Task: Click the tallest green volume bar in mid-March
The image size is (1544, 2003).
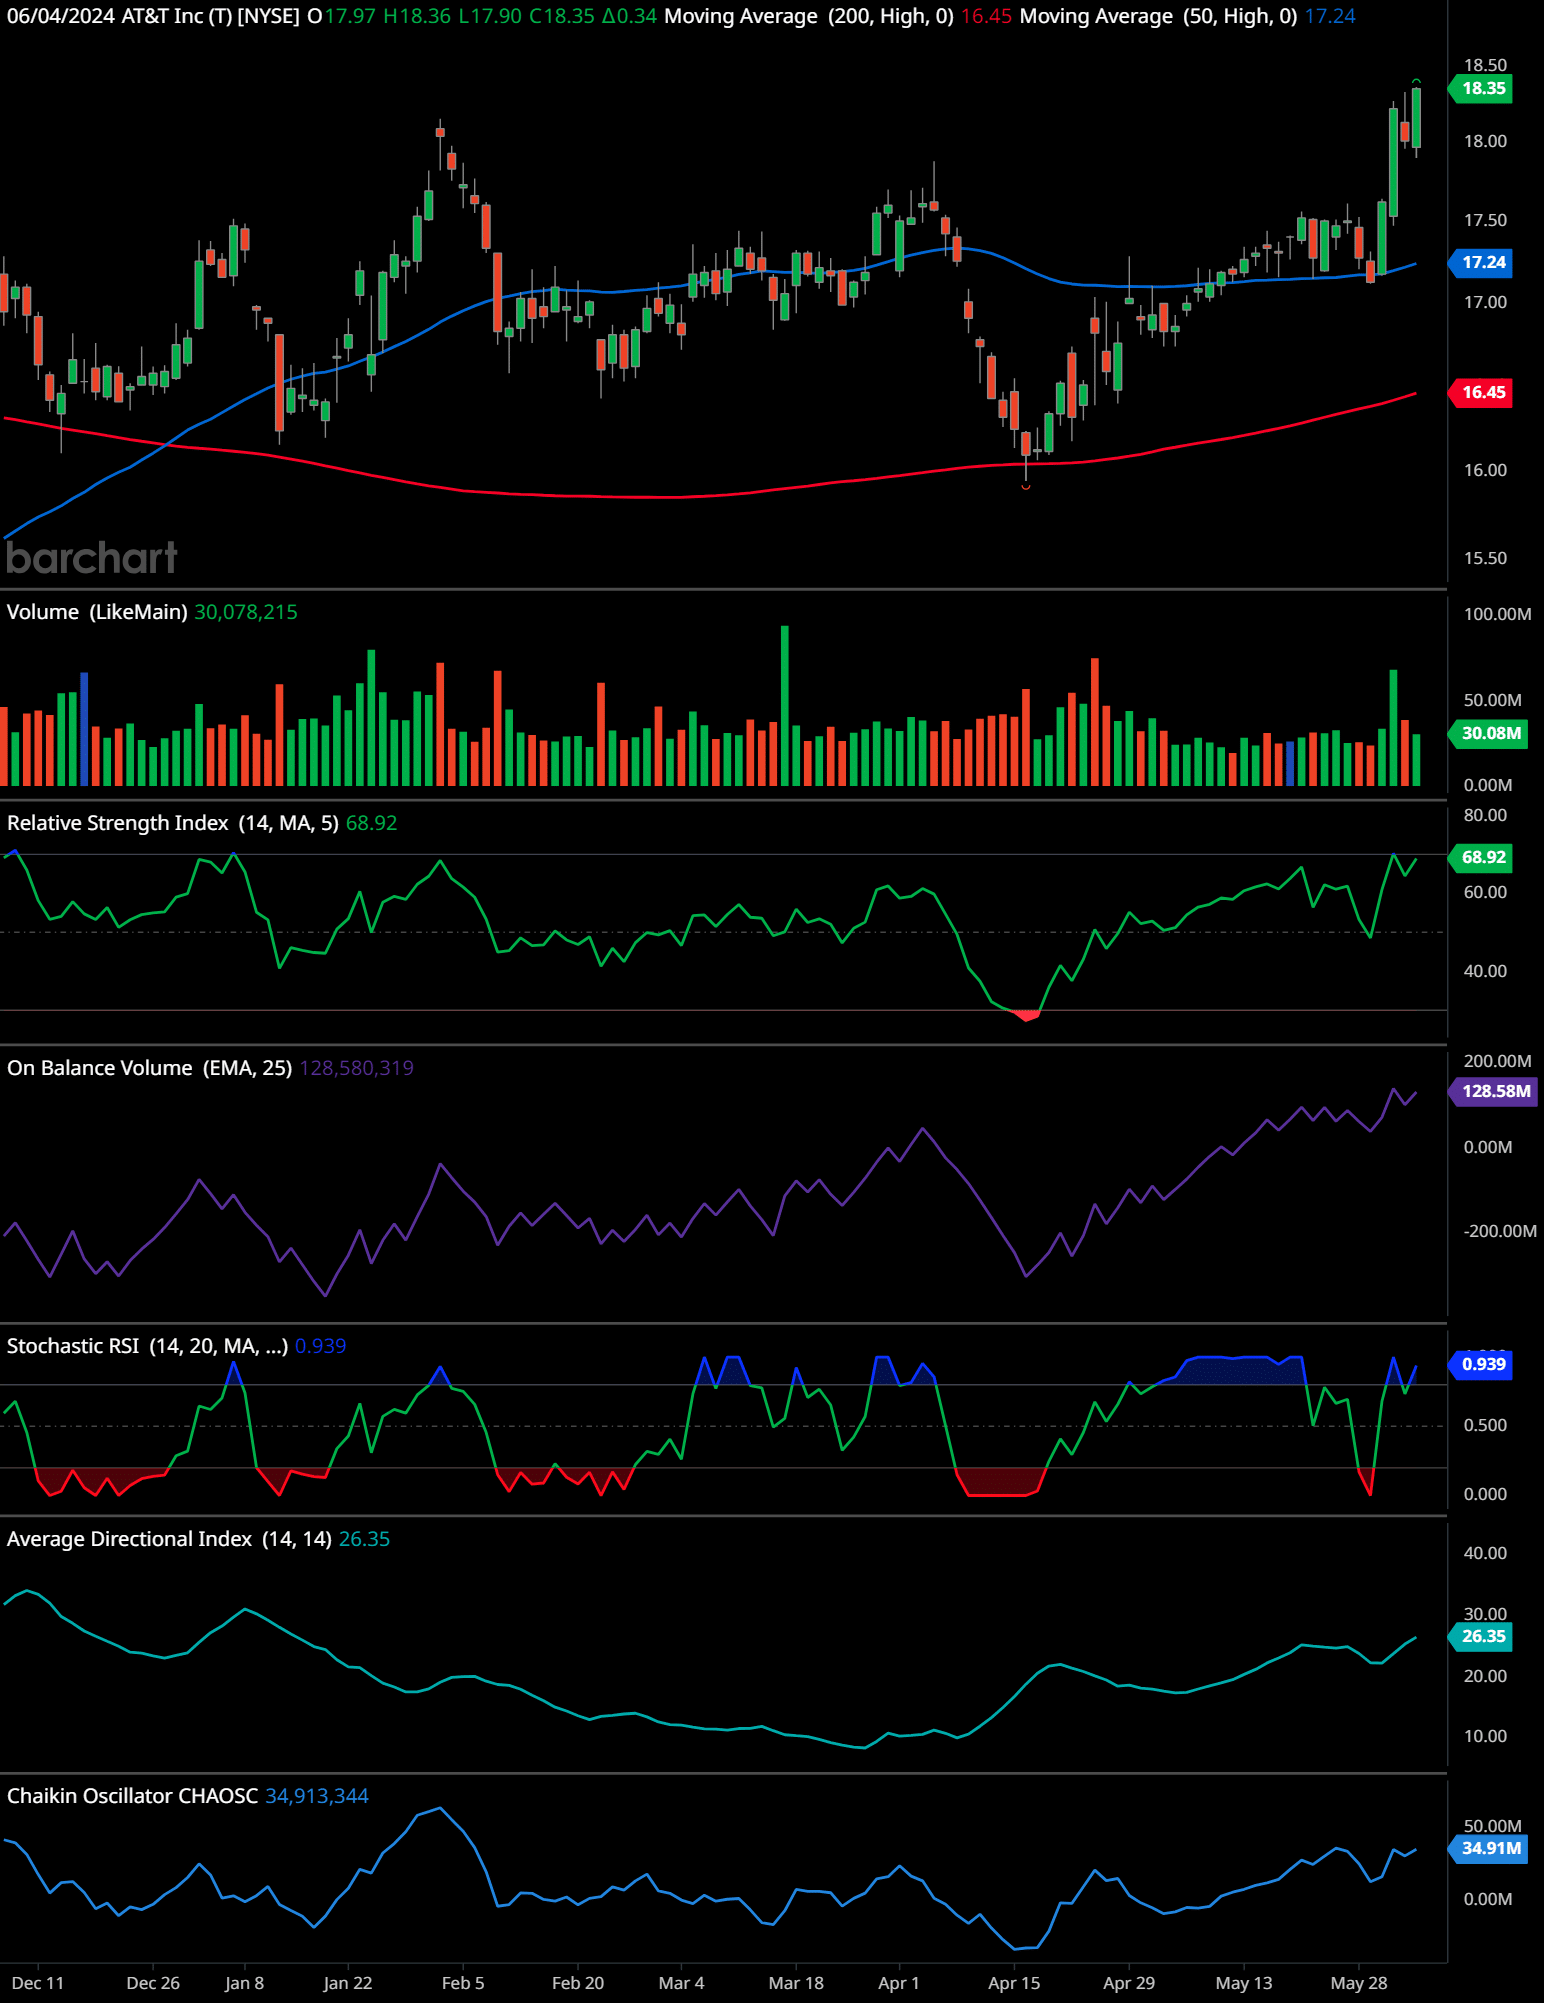Action: (x=785, y=705)
